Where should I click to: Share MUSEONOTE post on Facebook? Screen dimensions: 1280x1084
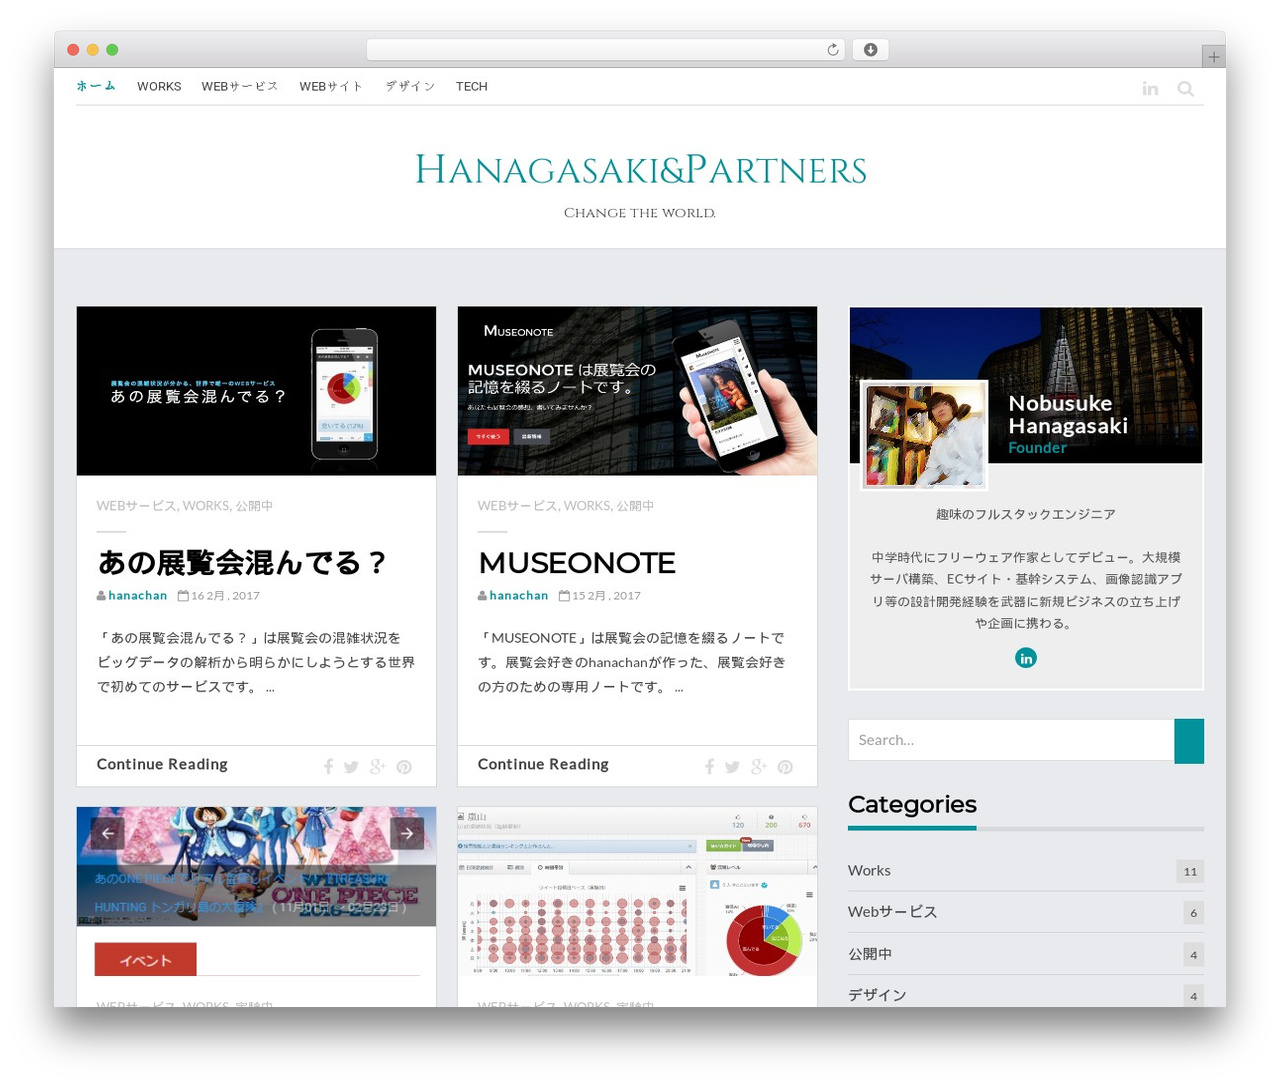[x=709, y=767]
